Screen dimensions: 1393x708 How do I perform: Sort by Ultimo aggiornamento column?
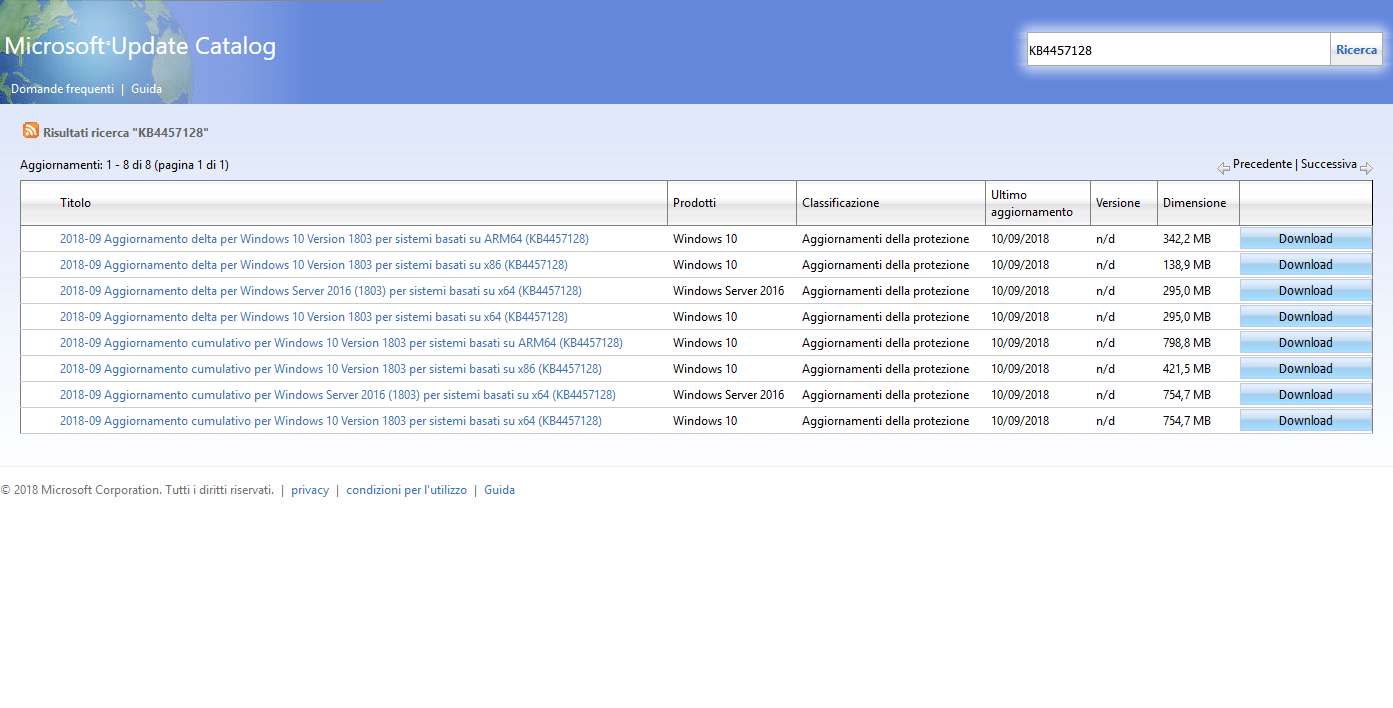point(1031,203)
